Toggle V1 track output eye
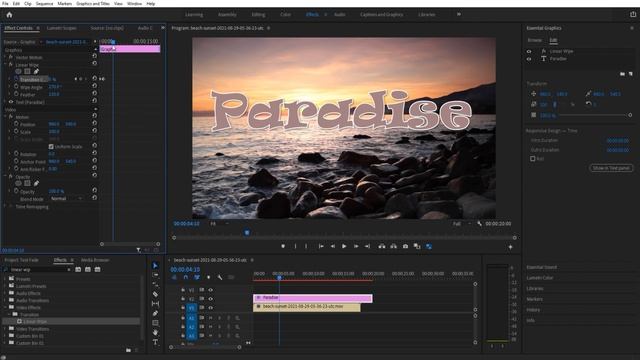 click(x=210, y=308)
